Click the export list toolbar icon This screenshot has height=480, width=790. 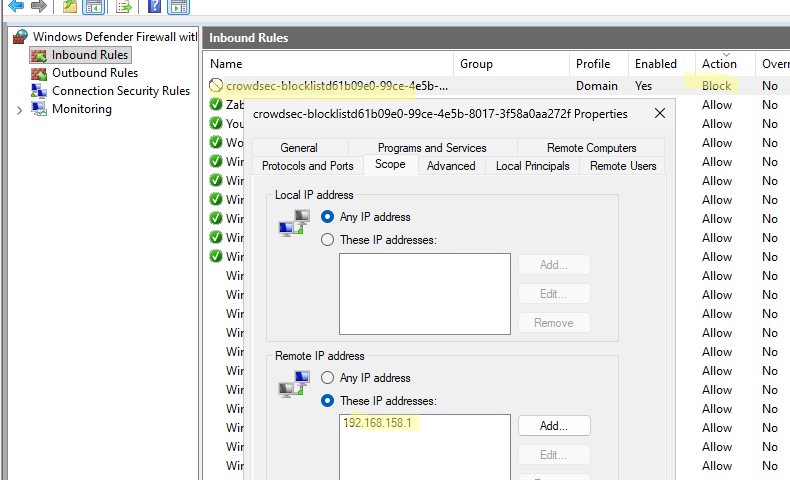point(123,7)
